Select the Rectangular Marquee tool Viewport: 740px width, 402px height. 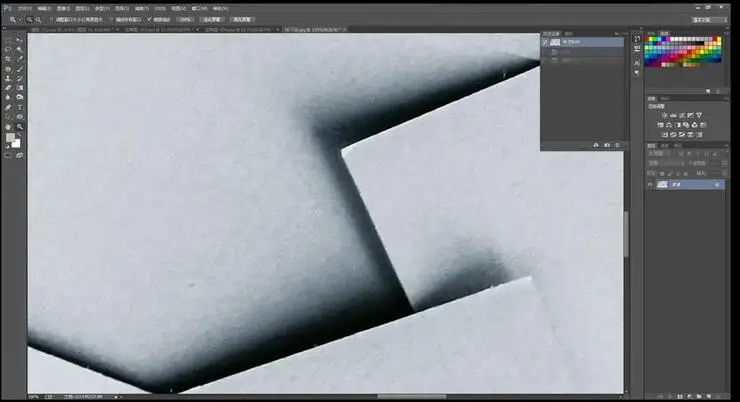click(x=8, y=40)
